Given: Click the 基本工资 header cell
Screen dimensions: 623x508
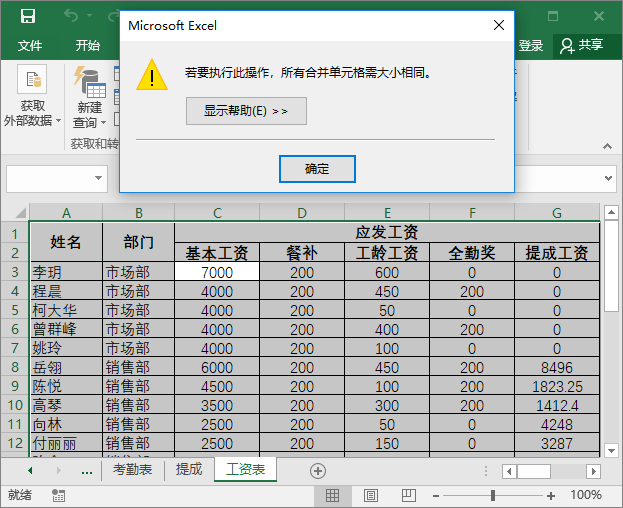Looking at the screenshot, I should (x=217, y=253).
